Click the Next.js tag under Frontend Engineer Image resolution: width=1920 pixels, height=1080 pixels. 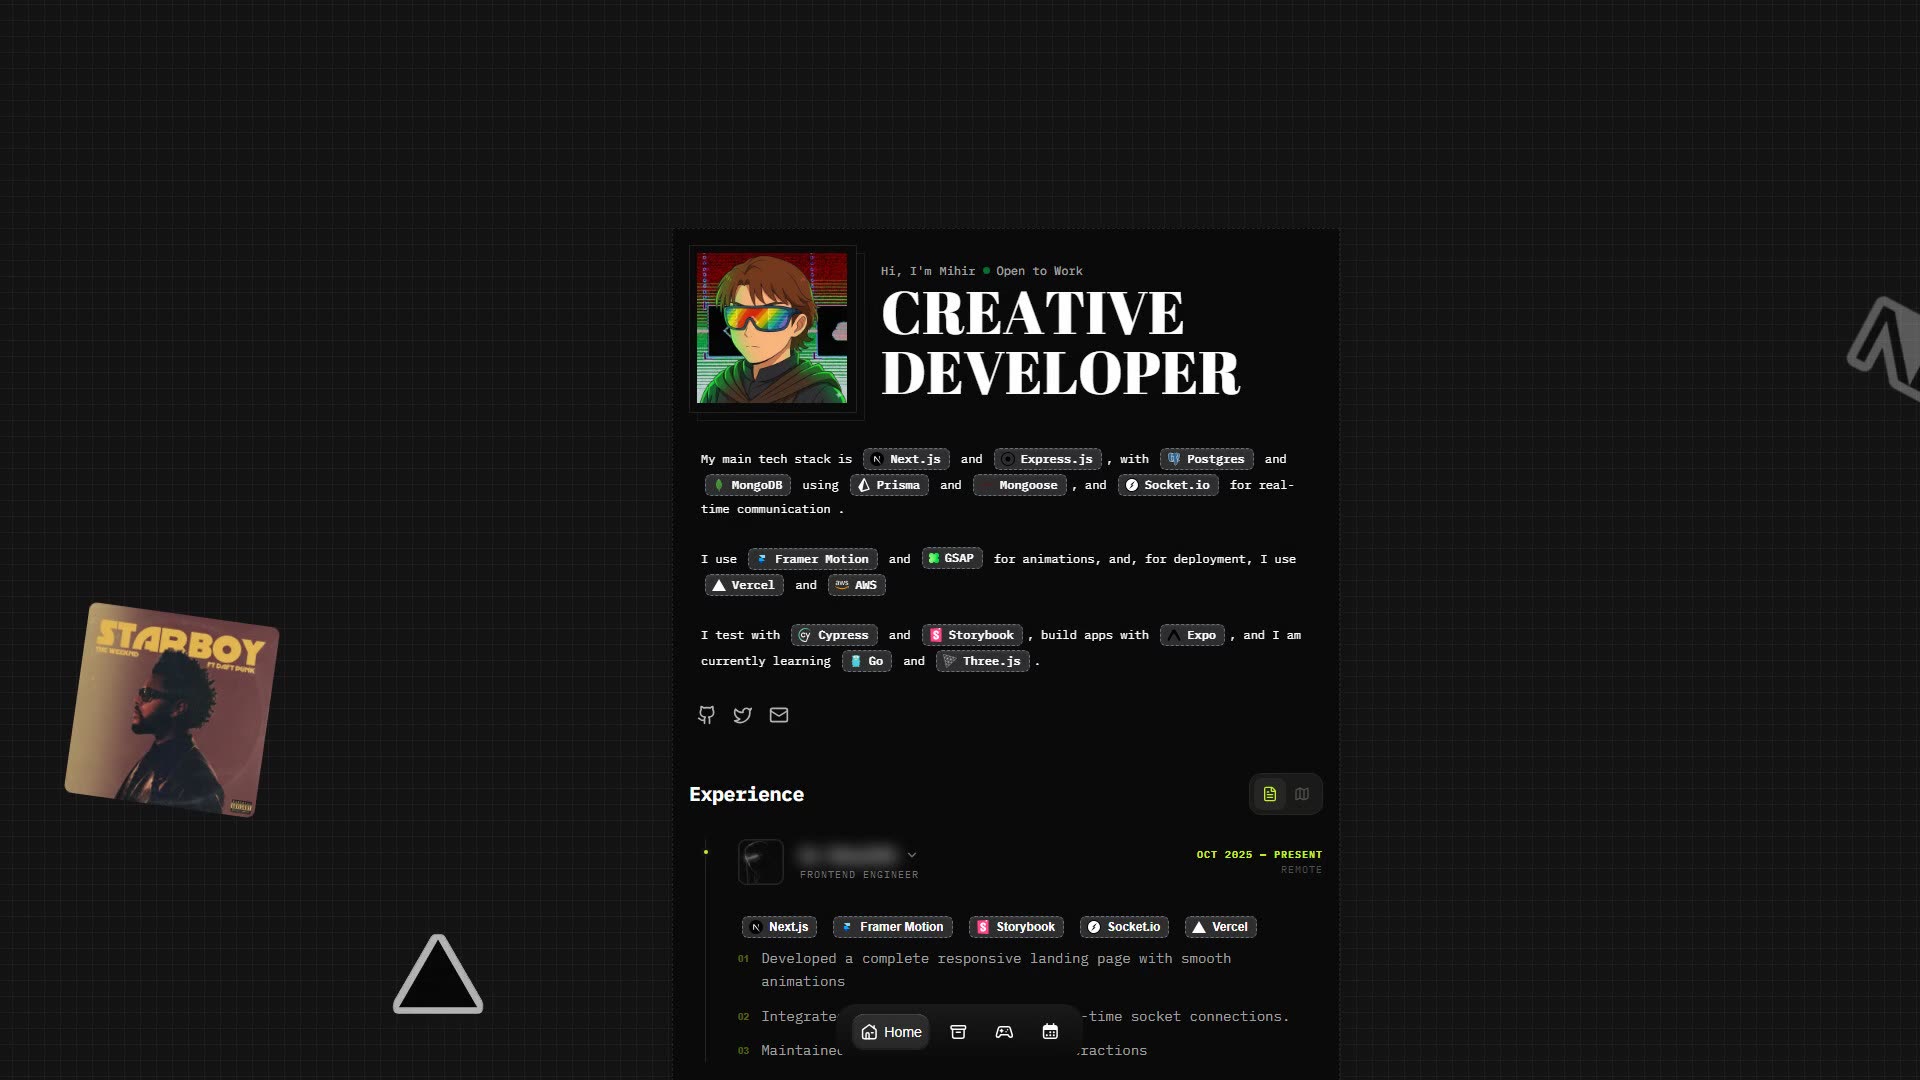point(779,927)
